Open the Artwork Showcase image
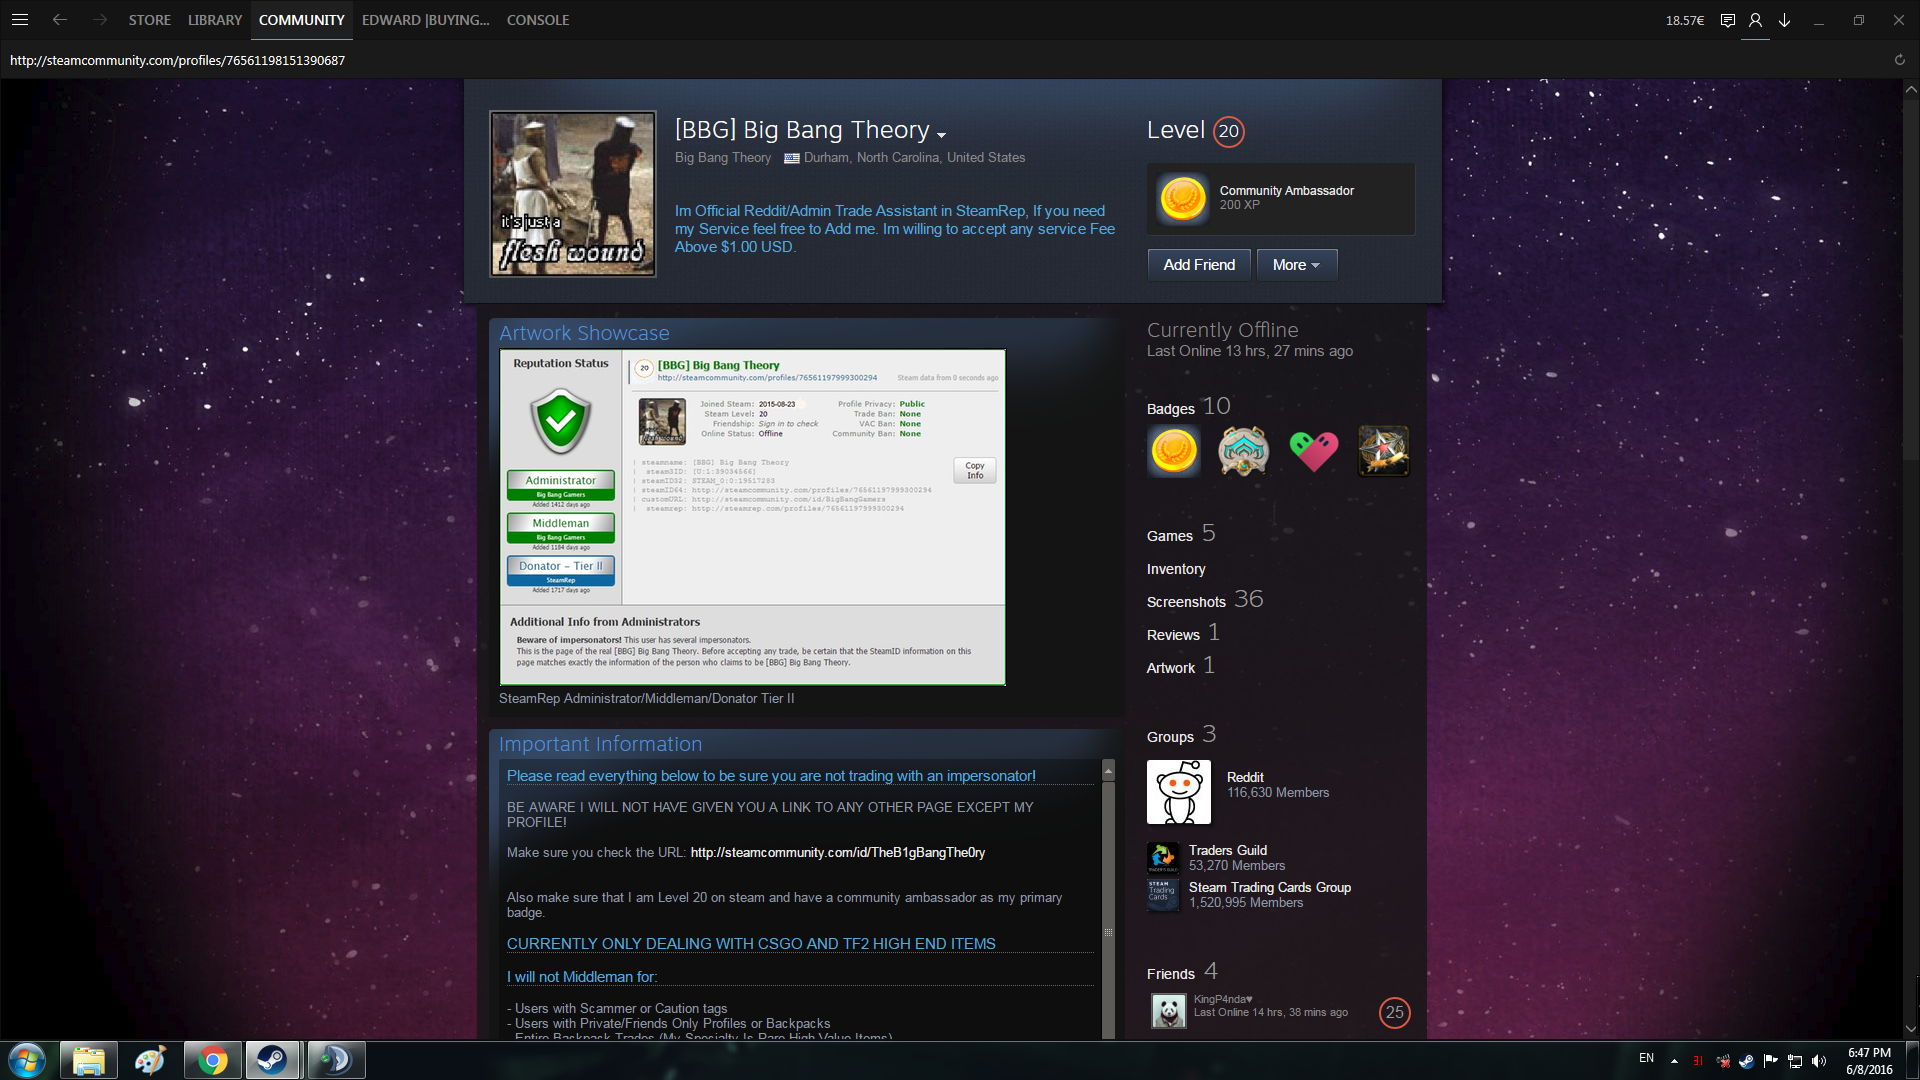The height and width of the screenshot is (1080, 1920). point(752,517)
